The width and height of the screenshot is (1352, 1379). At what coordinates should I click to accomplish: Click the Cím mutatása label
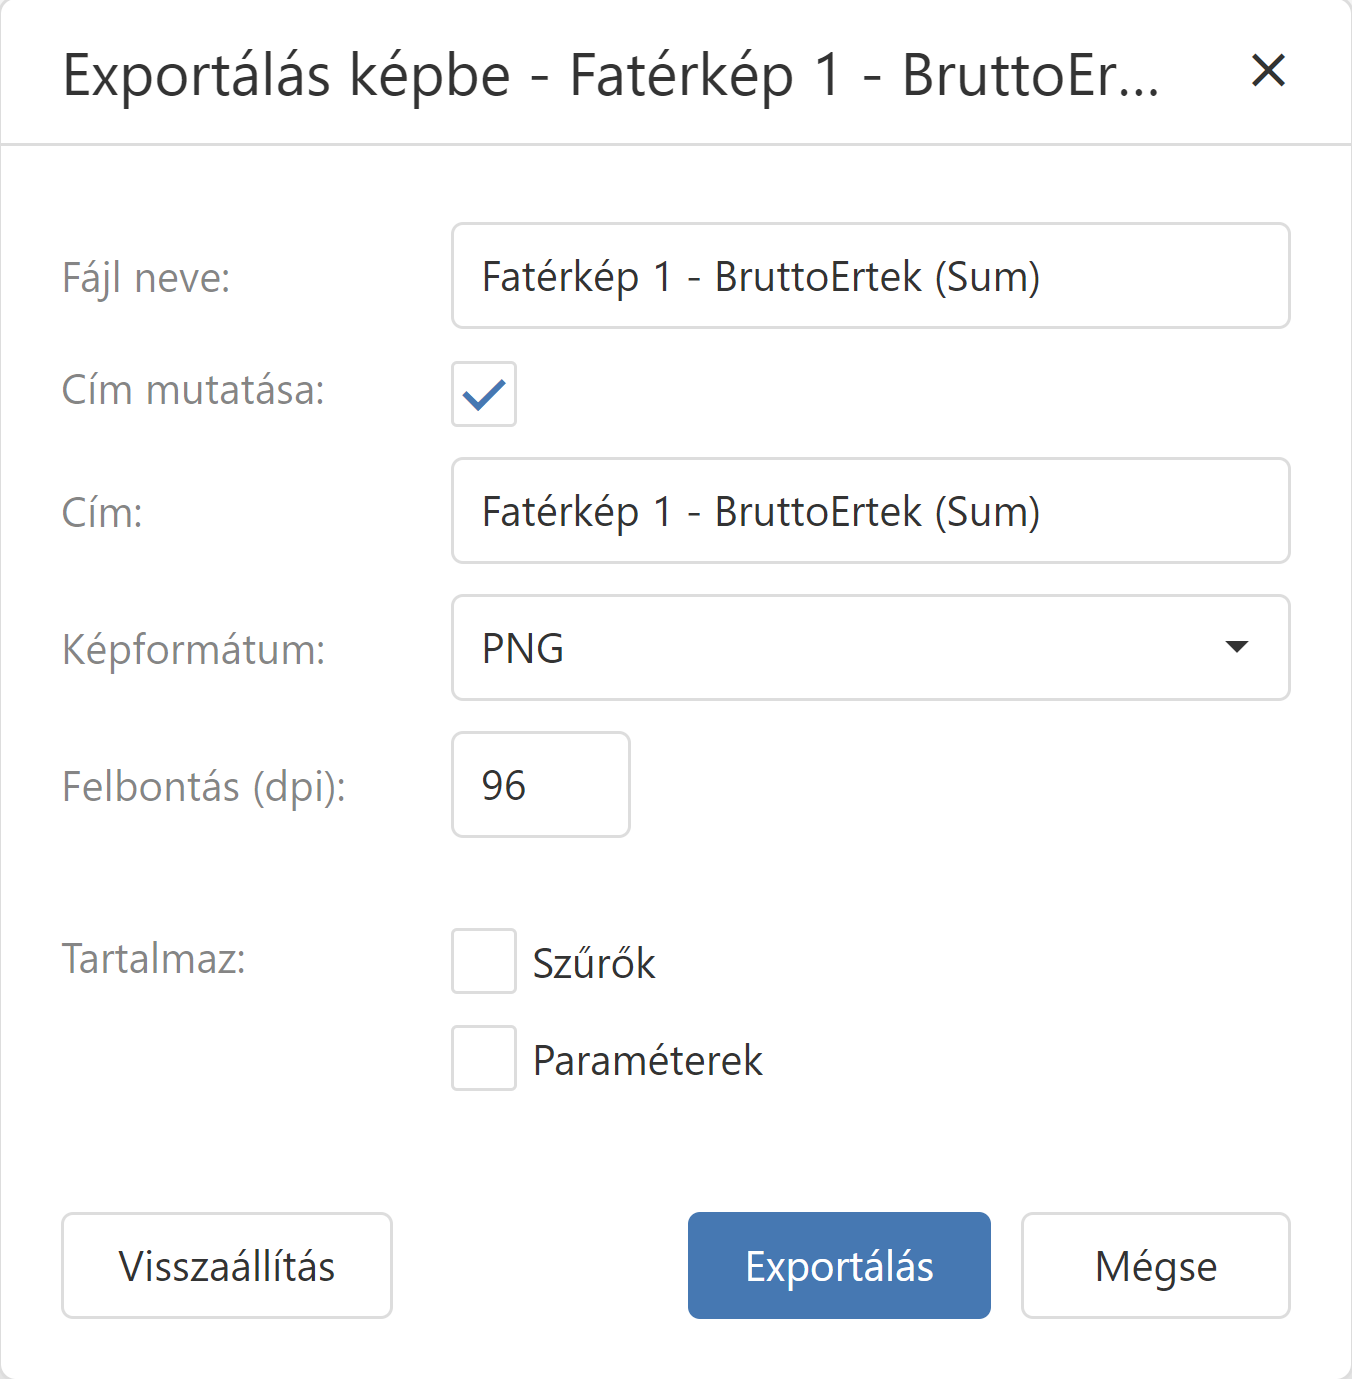pyautogui.click(x=193, y=390)
